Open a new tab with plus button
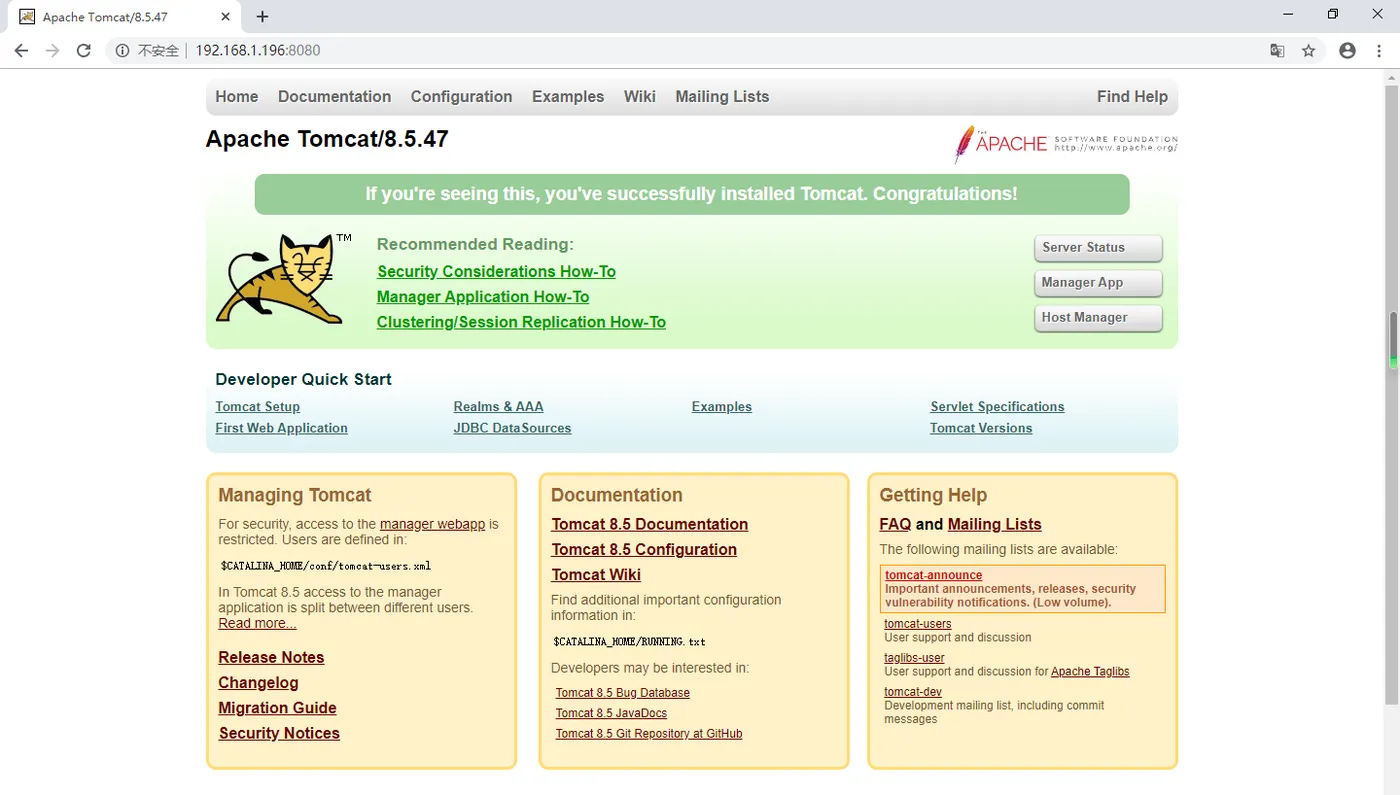This screenshot has width=1400, height=795. pyautogui.click(x=262, y=17)
